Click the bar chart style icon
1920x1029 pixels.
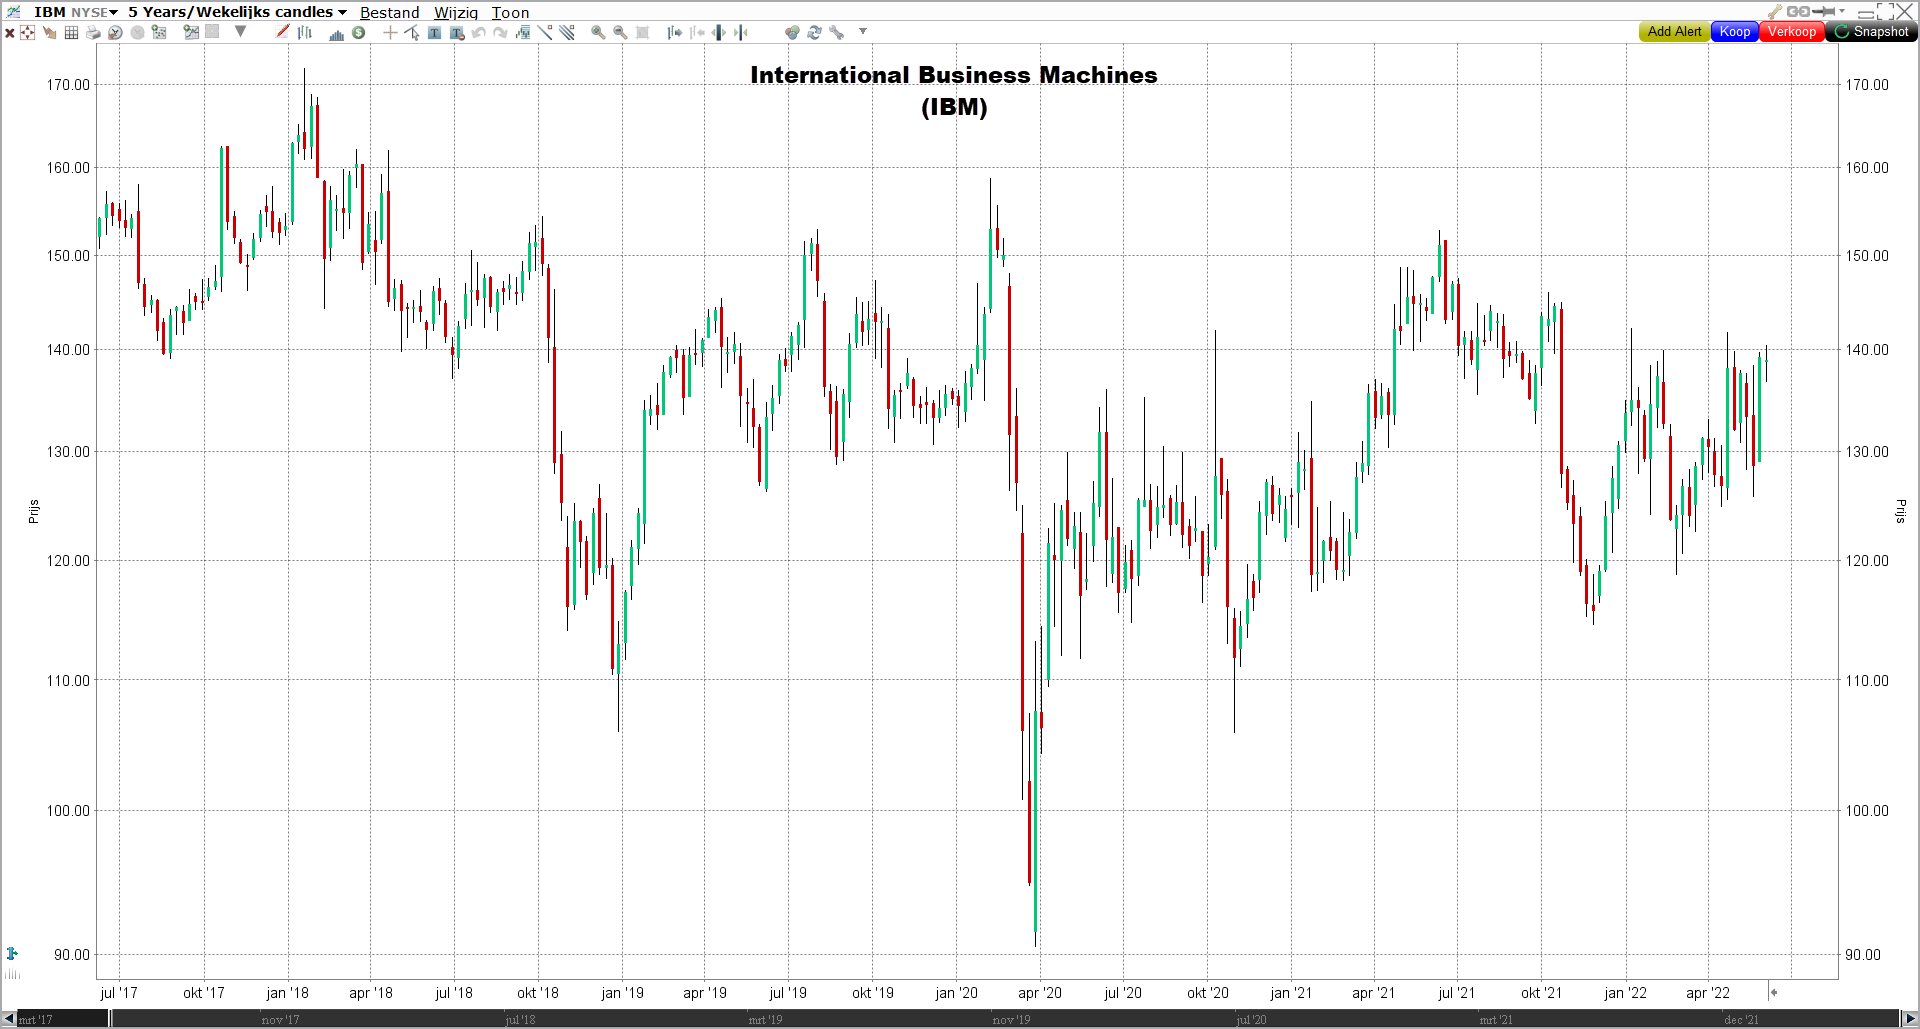click(305, 33)
